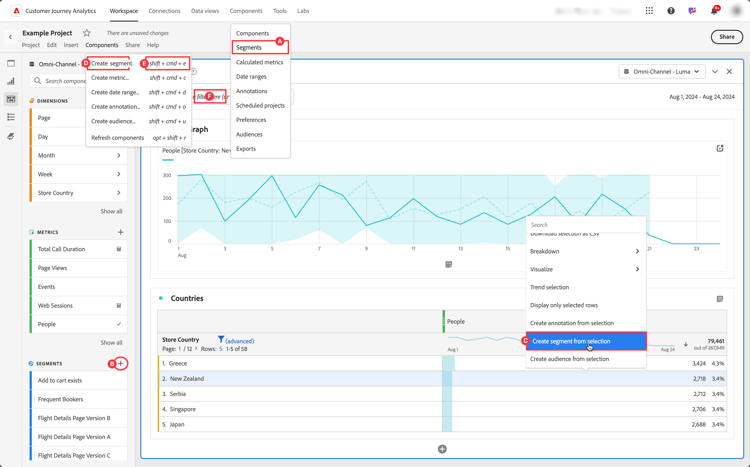
Task: Open Tools in top navigation
Action: (280, 11)
